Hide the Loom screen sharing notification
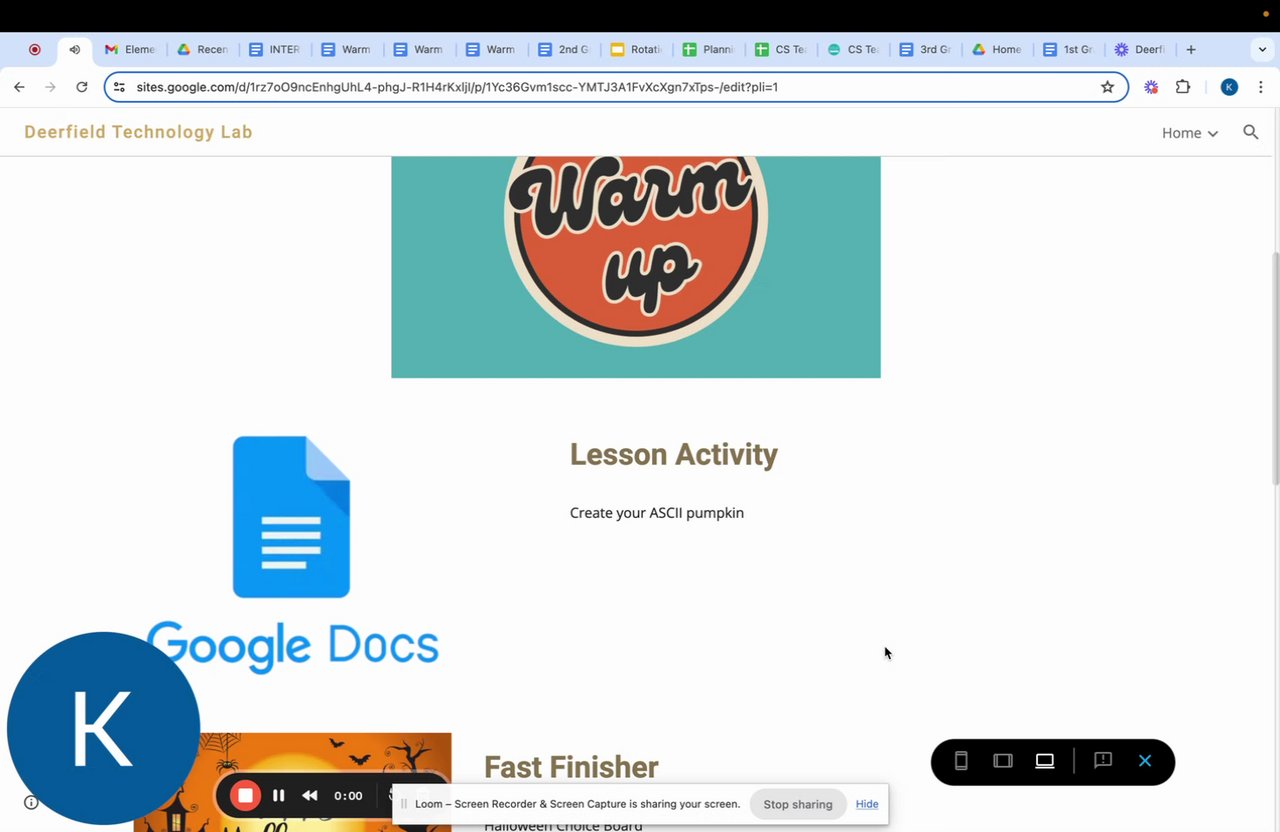Image resolution: width=1280 pixels, height=832 pixels. tap(867, 804)
